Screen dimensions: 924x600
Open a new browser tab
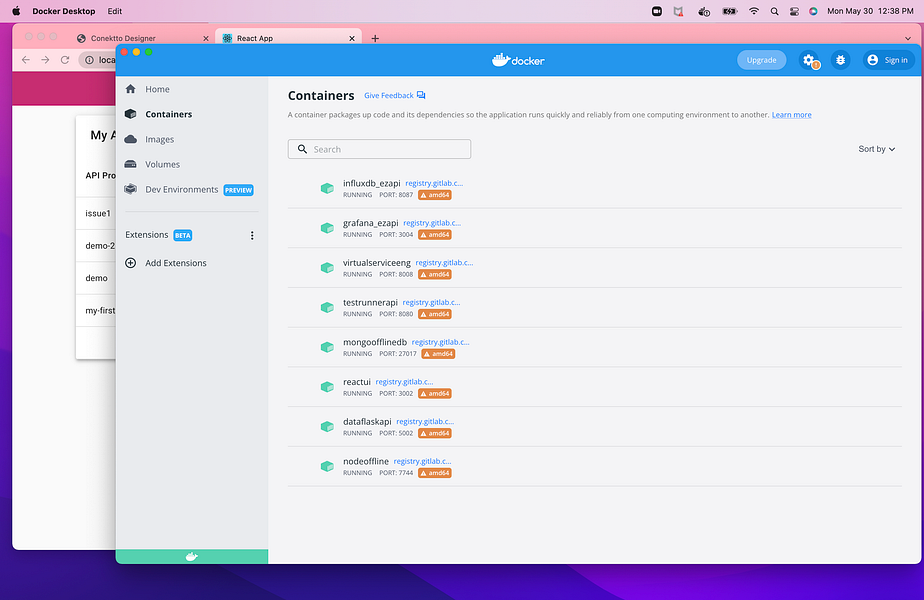click(375, 38)
